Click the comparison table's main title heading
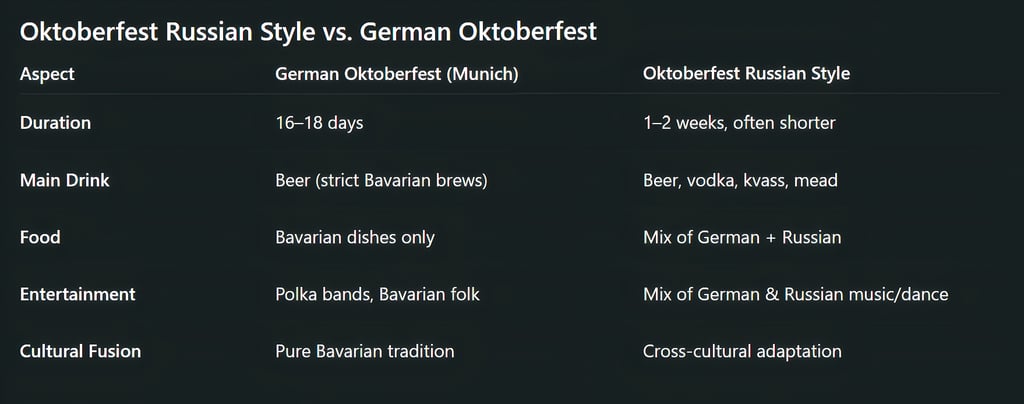 pos(308,31)
